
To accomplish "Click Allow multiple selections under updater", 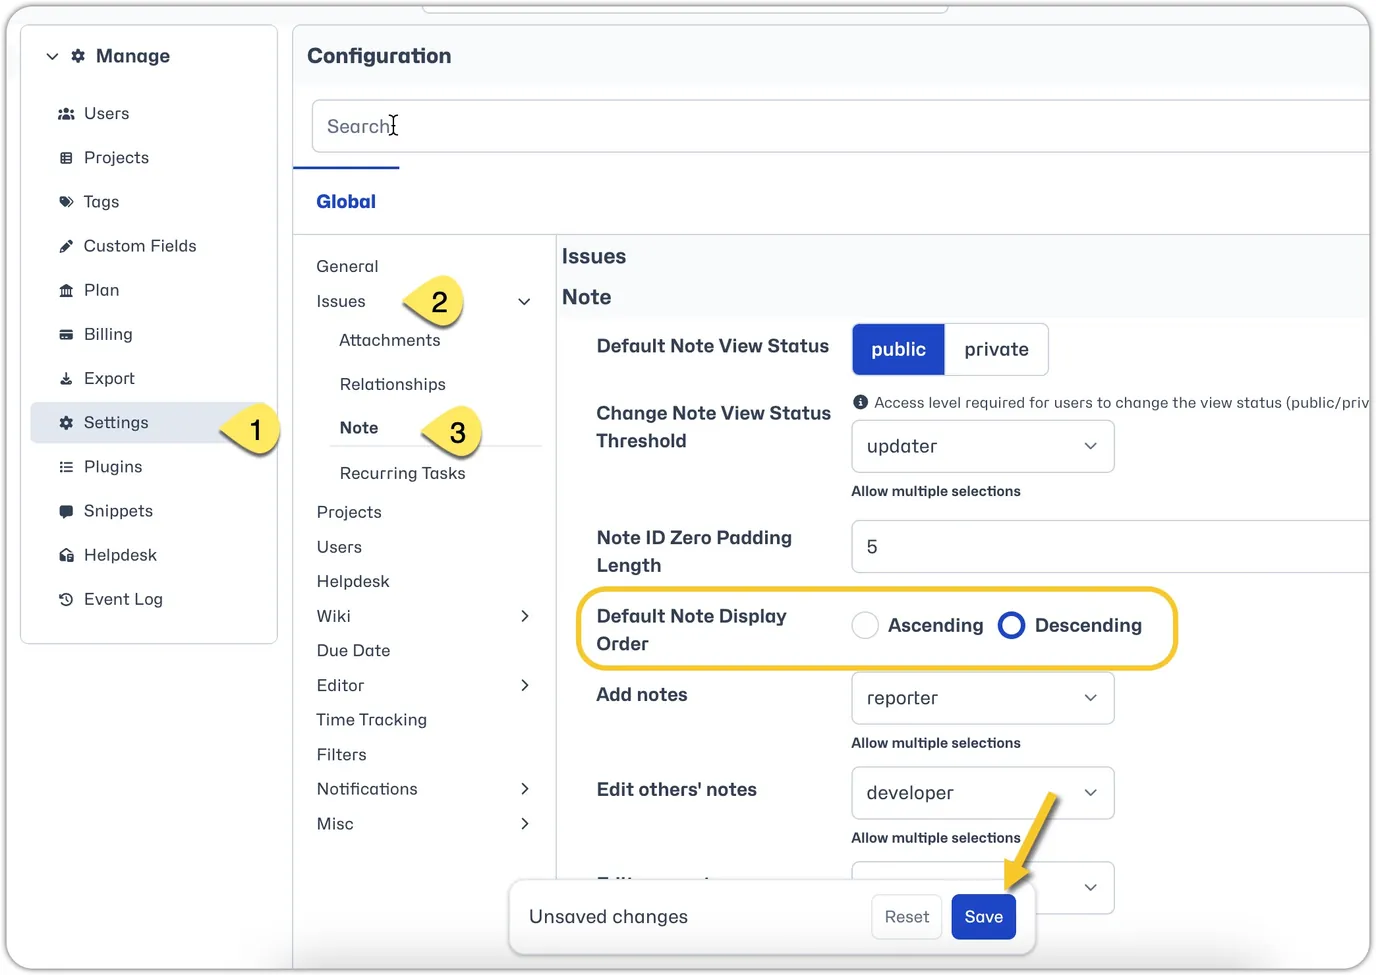I will coord(936,491).
